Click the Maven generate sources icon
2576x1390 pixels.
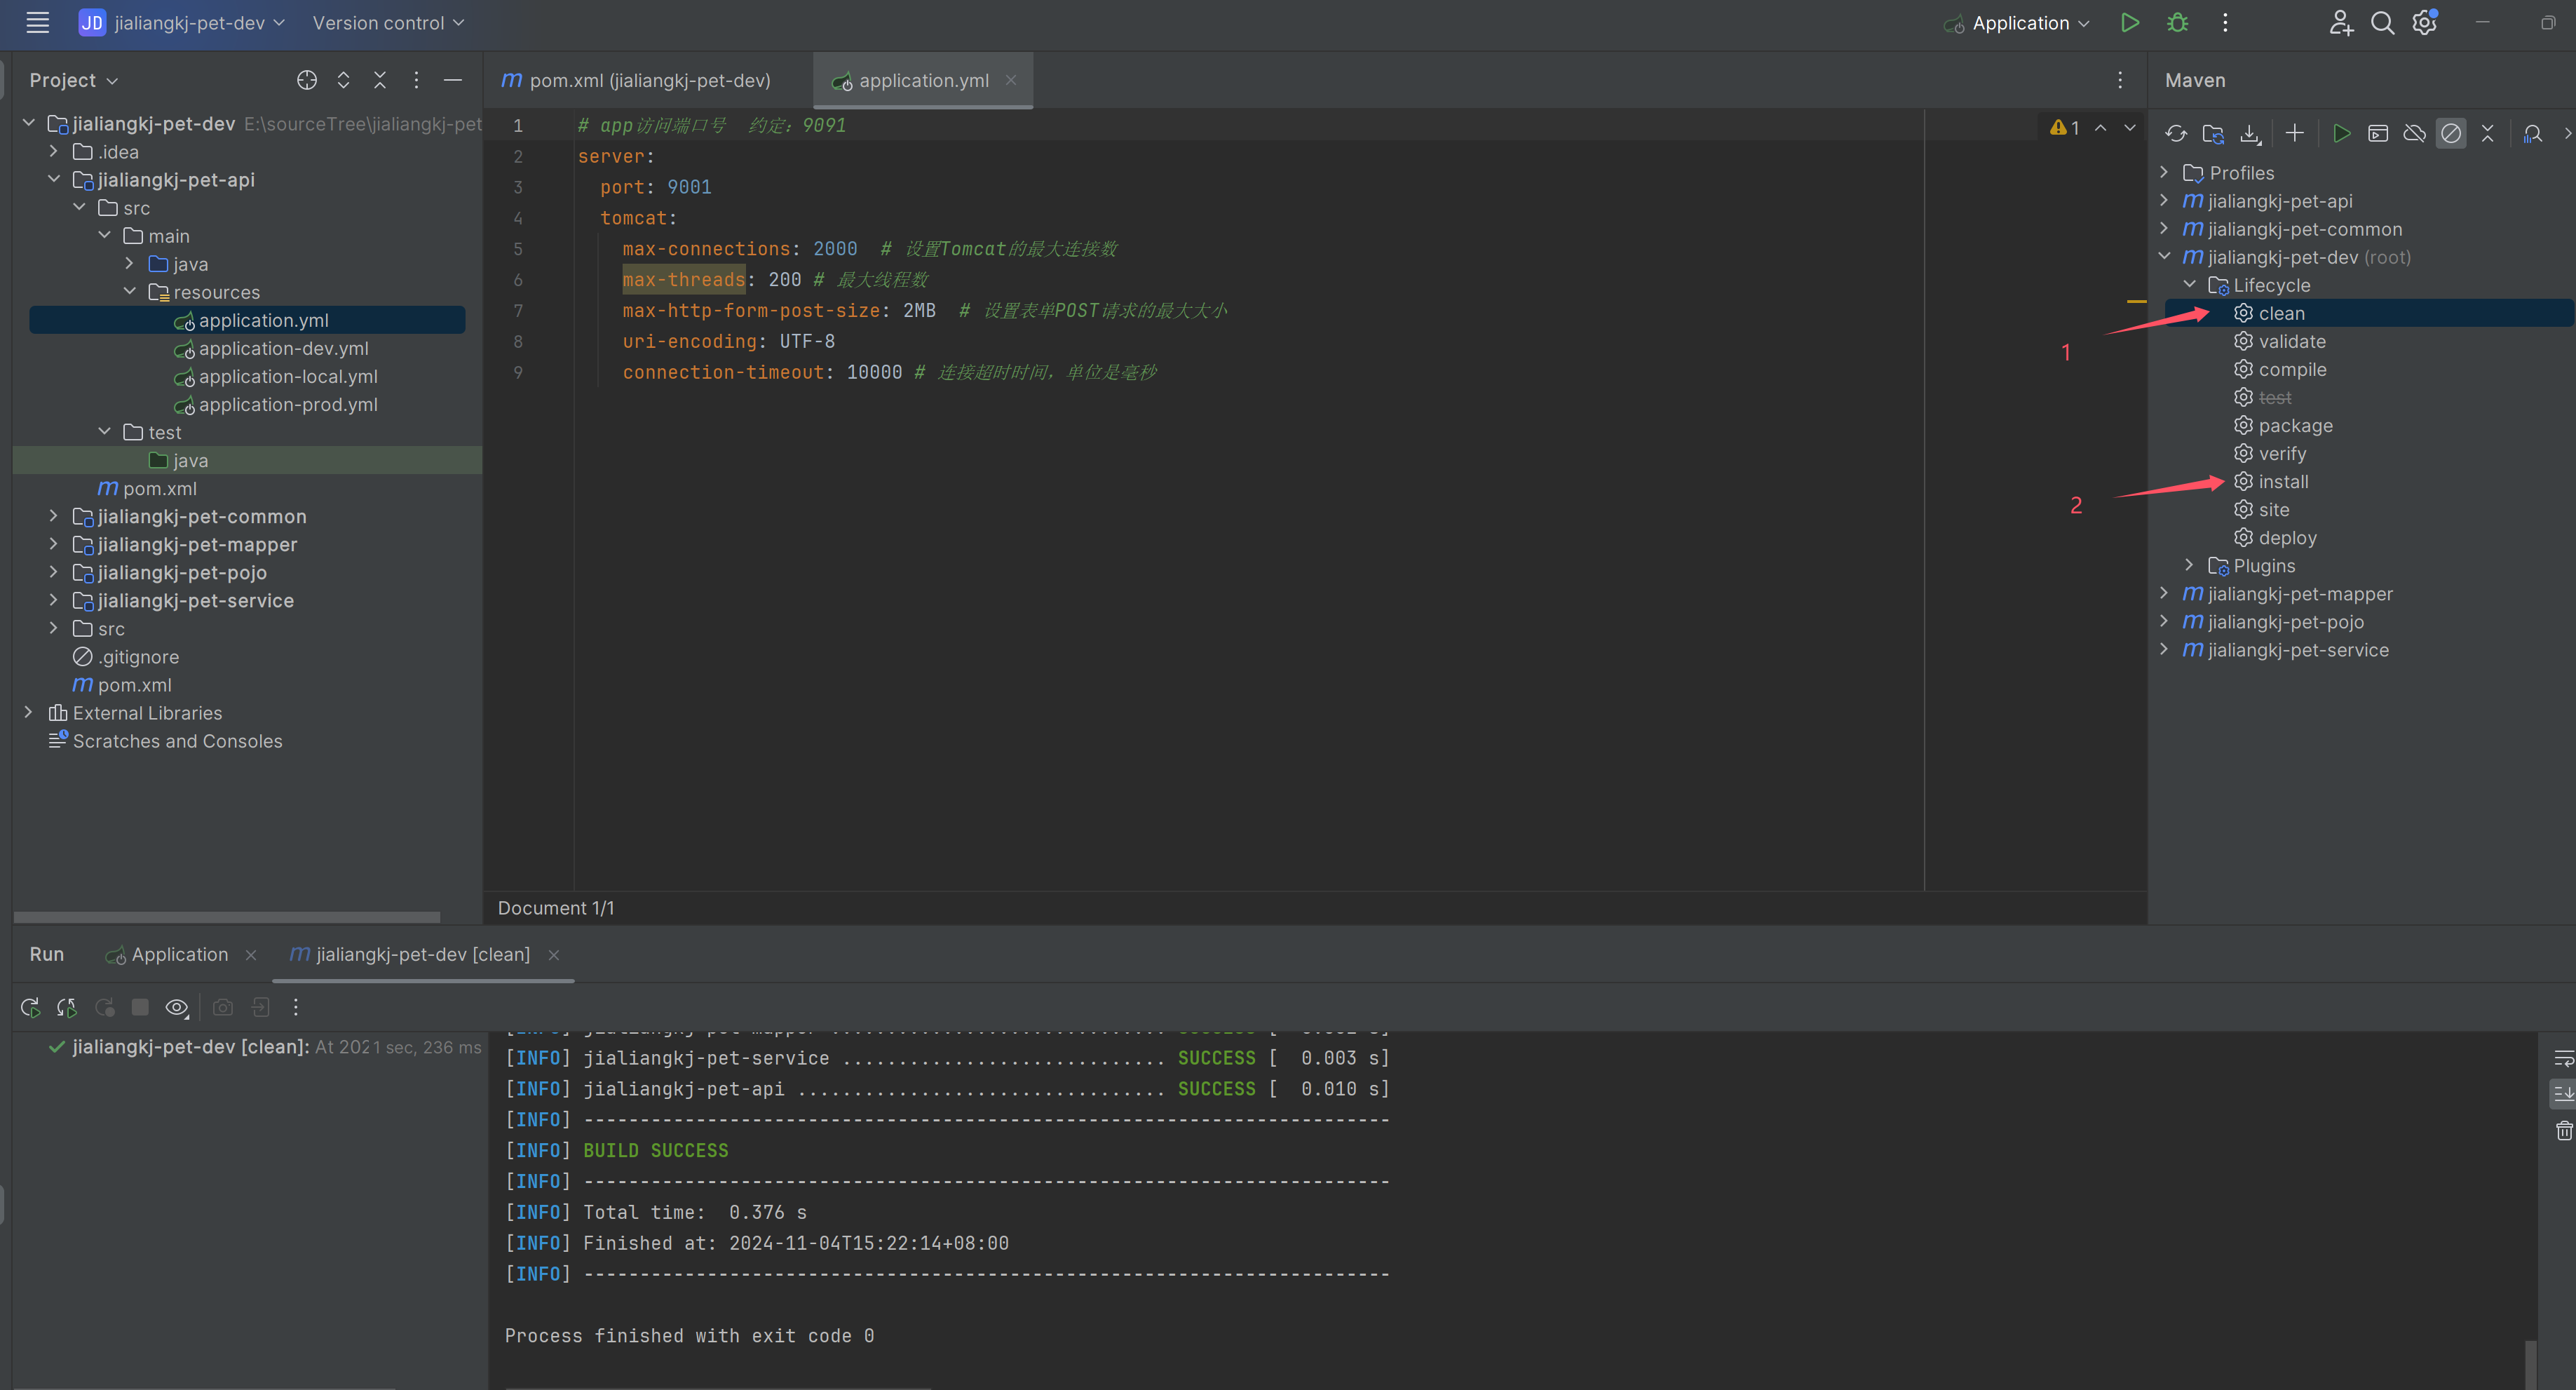pos(2211,132)
